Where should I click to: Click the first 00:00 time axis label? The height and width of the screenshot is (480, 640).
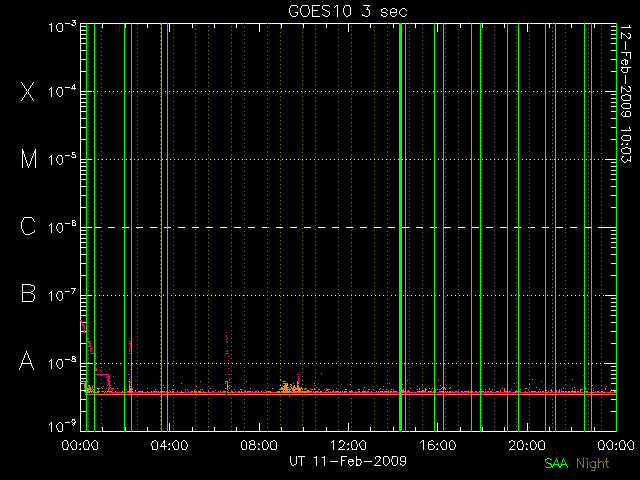[80, 445]
